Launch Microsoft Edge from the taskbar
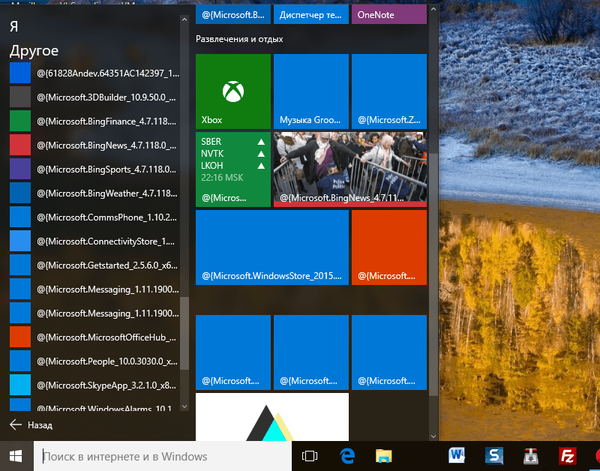 pos(347,456)
